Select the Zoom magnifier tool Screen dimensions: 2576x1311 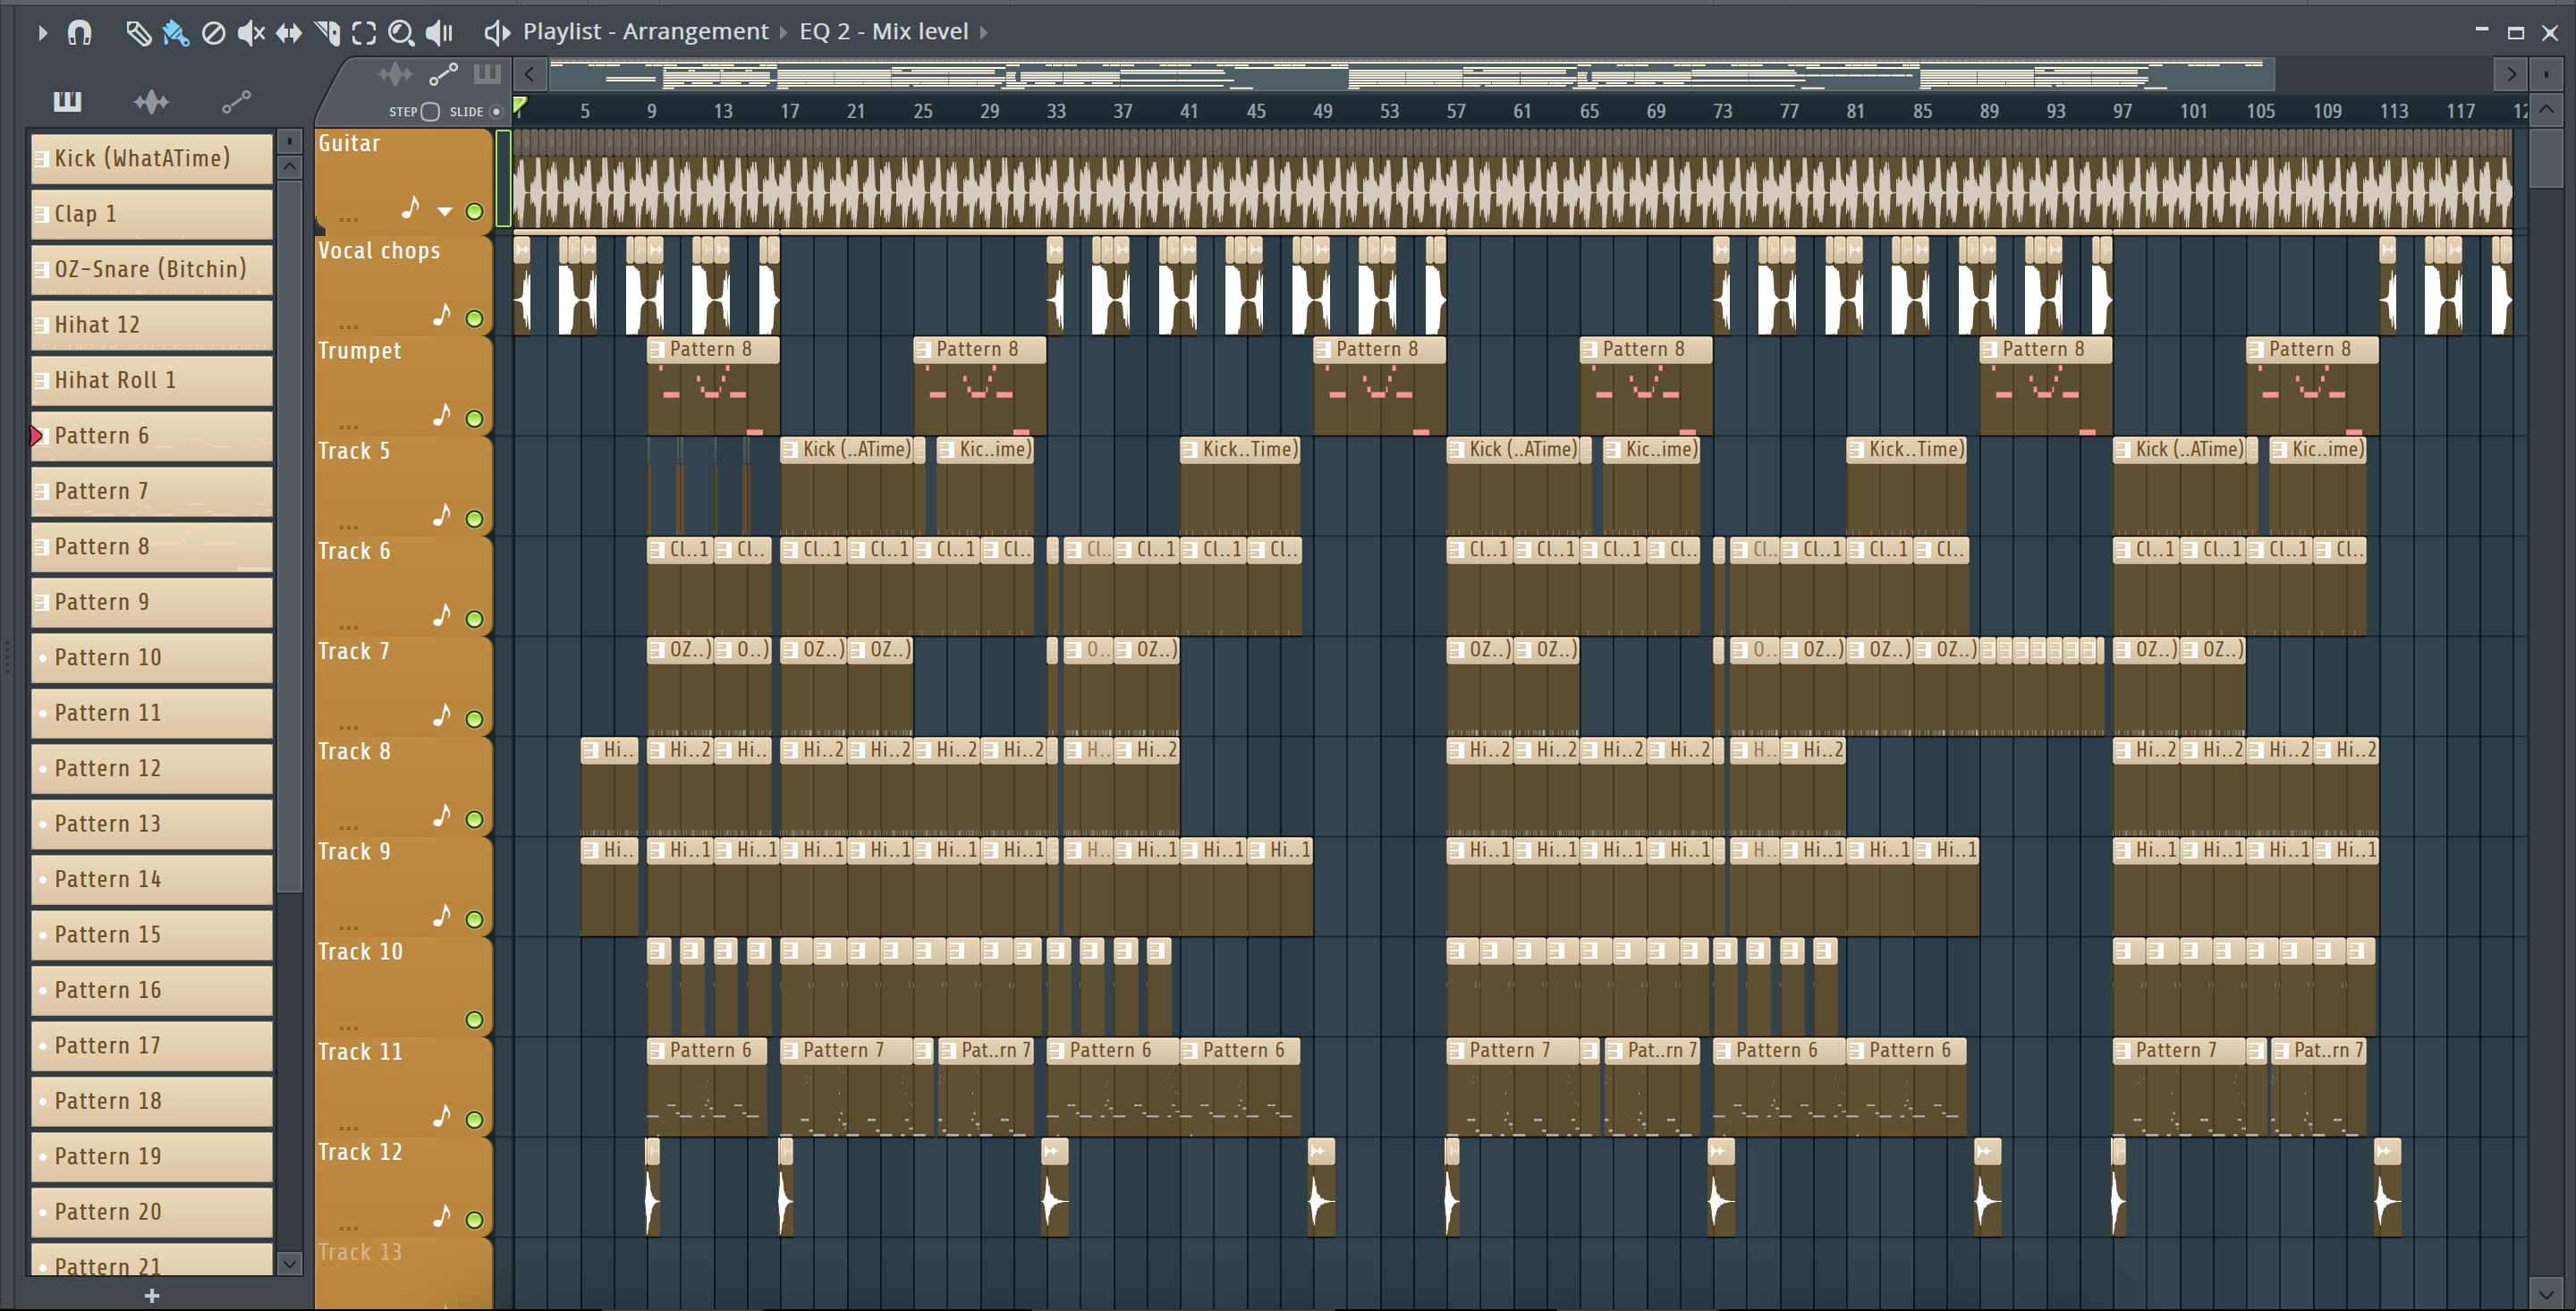point(401,33)
